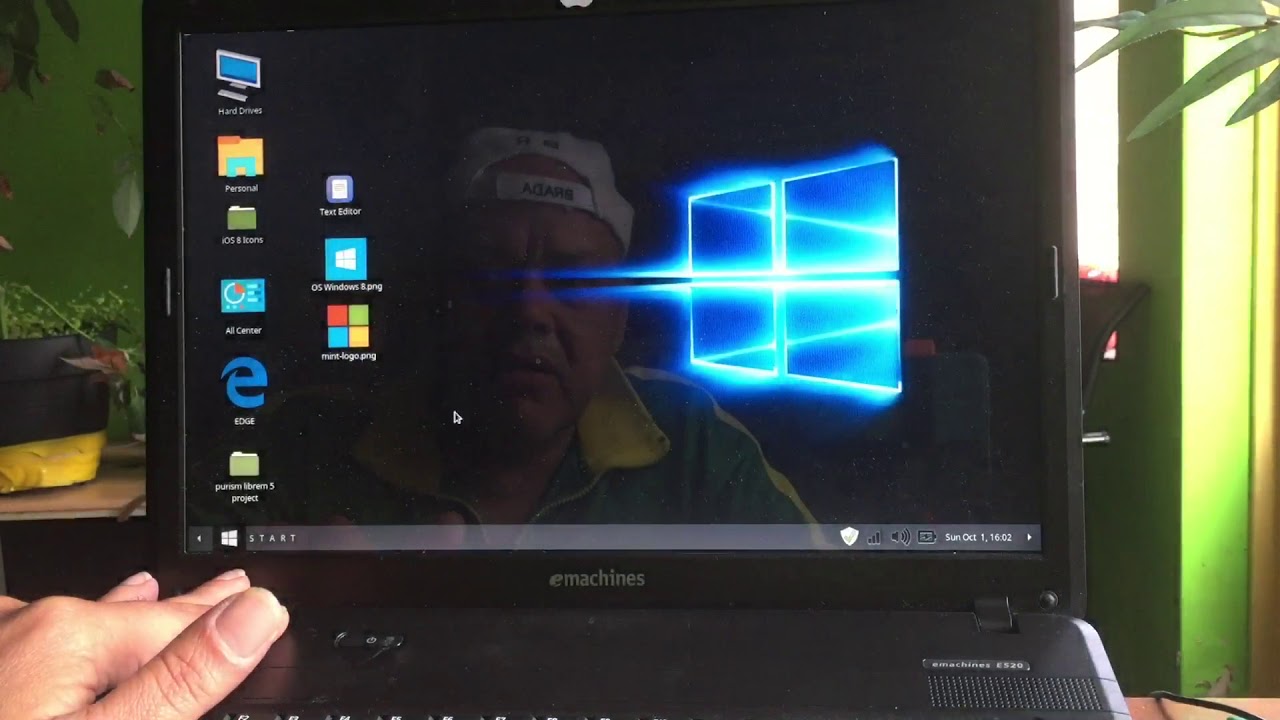Click the Windows logo start icon
Image resolution: width=1280 pixels, height=720 pixels.
click(229, 538)
